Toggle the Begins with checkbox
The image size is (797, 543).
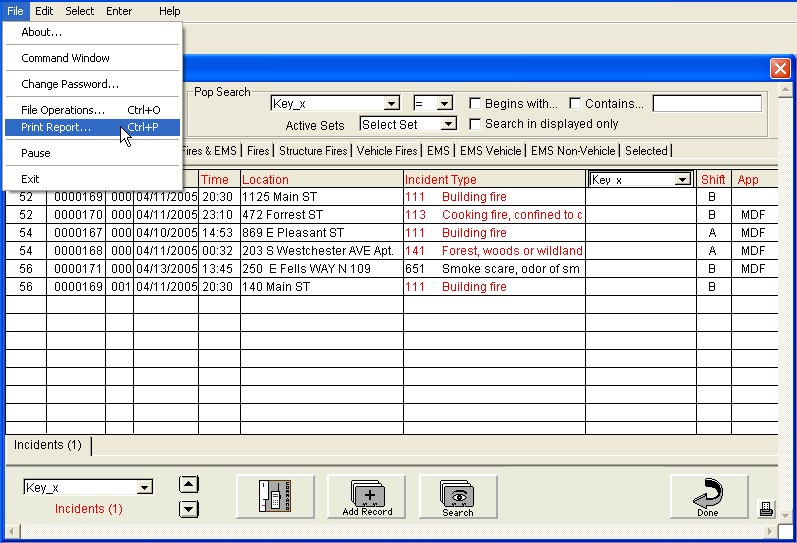tap(475, 104)
